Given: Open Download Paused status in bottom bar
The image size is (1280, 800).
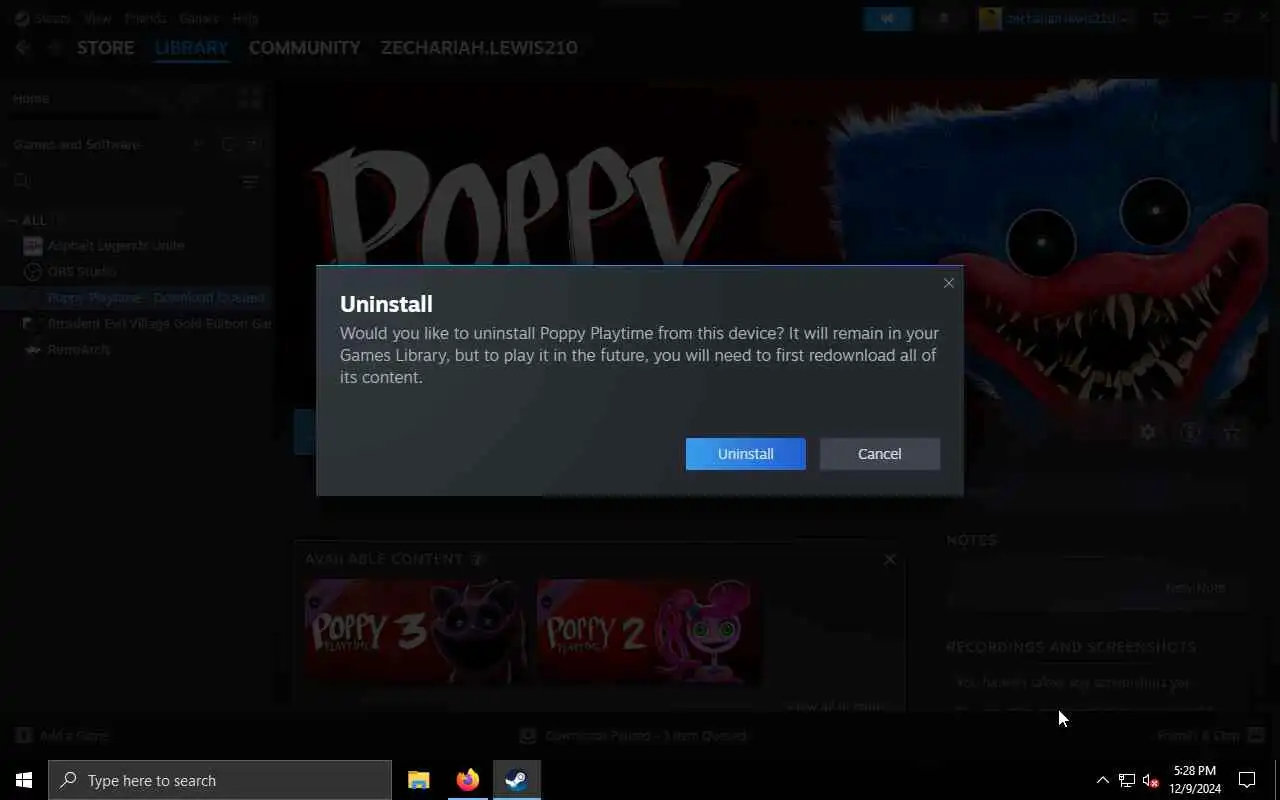Looking at the screenshot, I should (634, 735).
